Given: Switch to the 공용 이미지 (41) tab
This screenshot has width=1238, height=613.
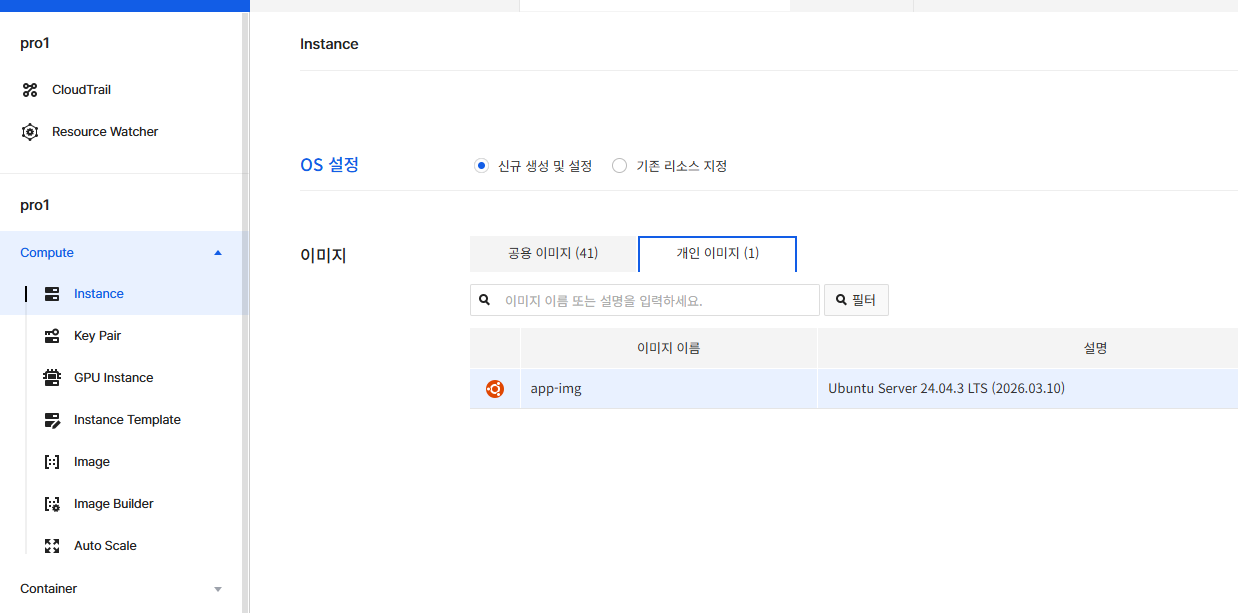Looking at the screenshot, I should point(553,254).
